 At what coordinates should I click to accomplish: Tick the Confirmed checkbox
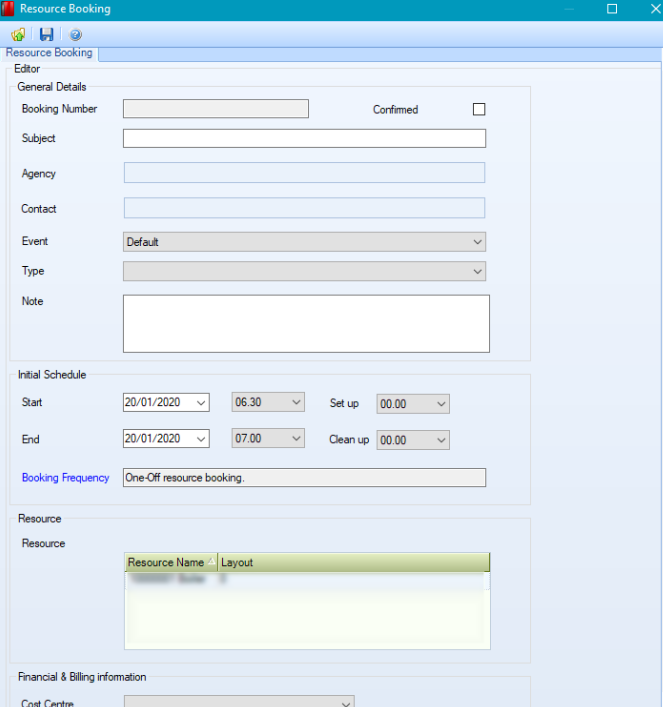(x=479, y=110)
